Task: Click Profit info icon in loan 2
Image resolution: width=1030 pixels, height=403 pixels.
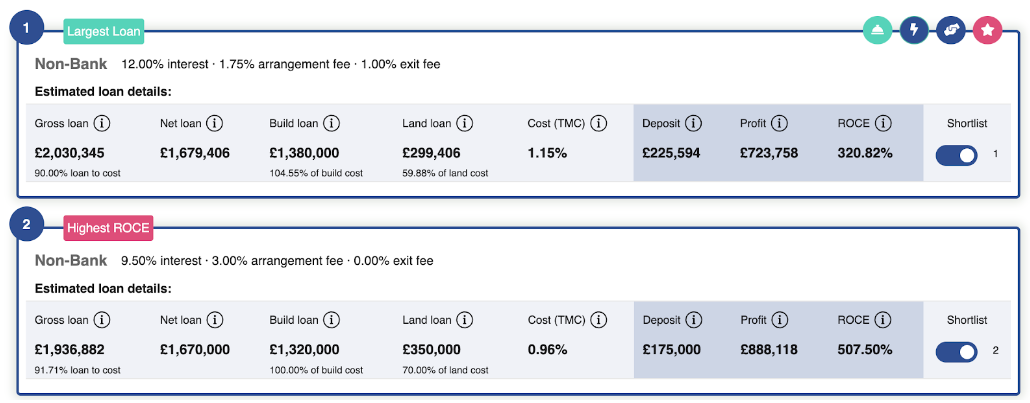Action: (x=780, y=320)
